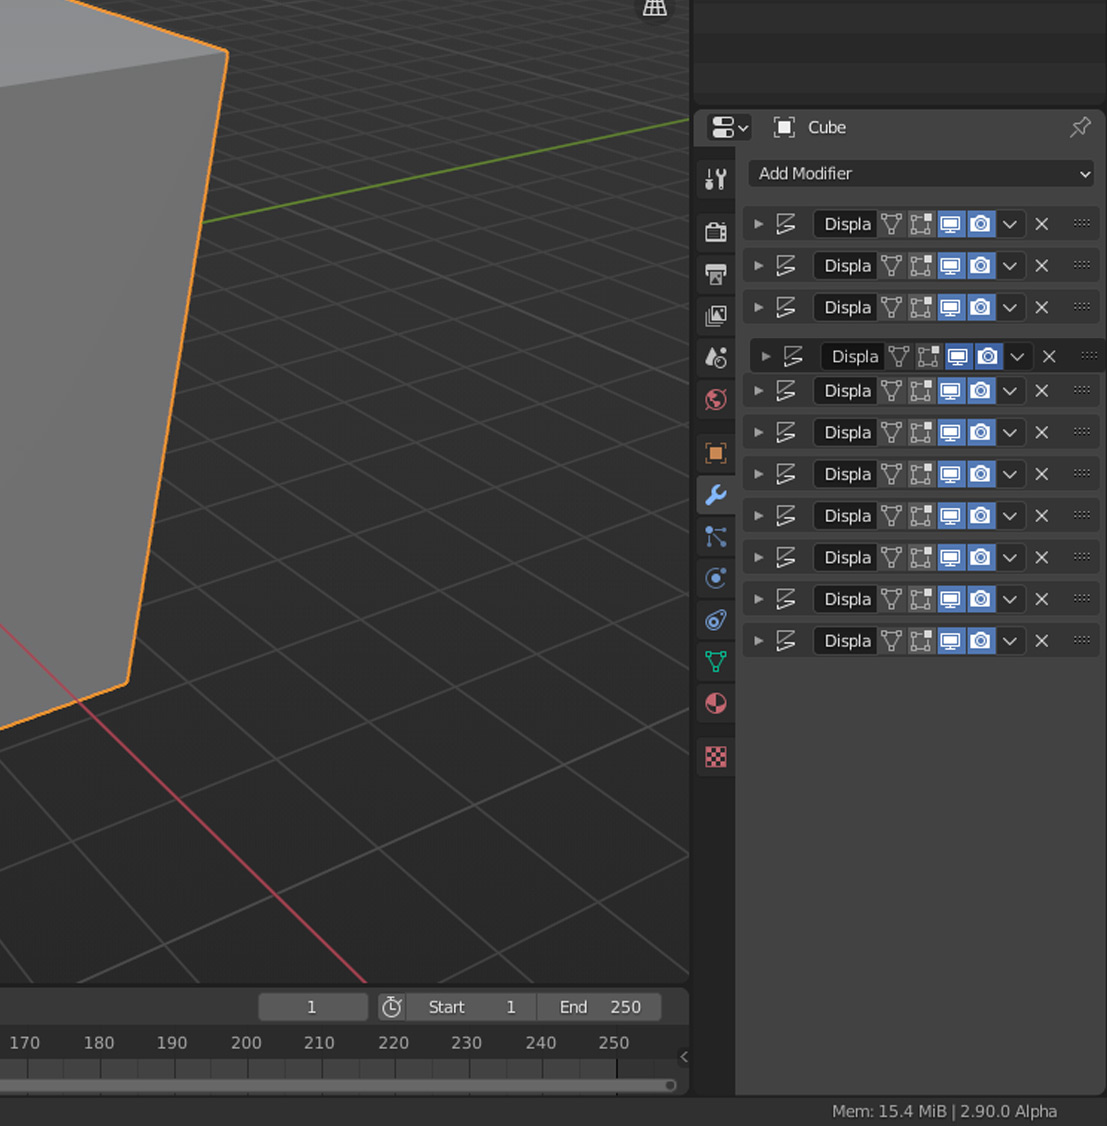Select the Modifiers wrench tab
1107x1126 pixels.
click(x=716, y=495)
